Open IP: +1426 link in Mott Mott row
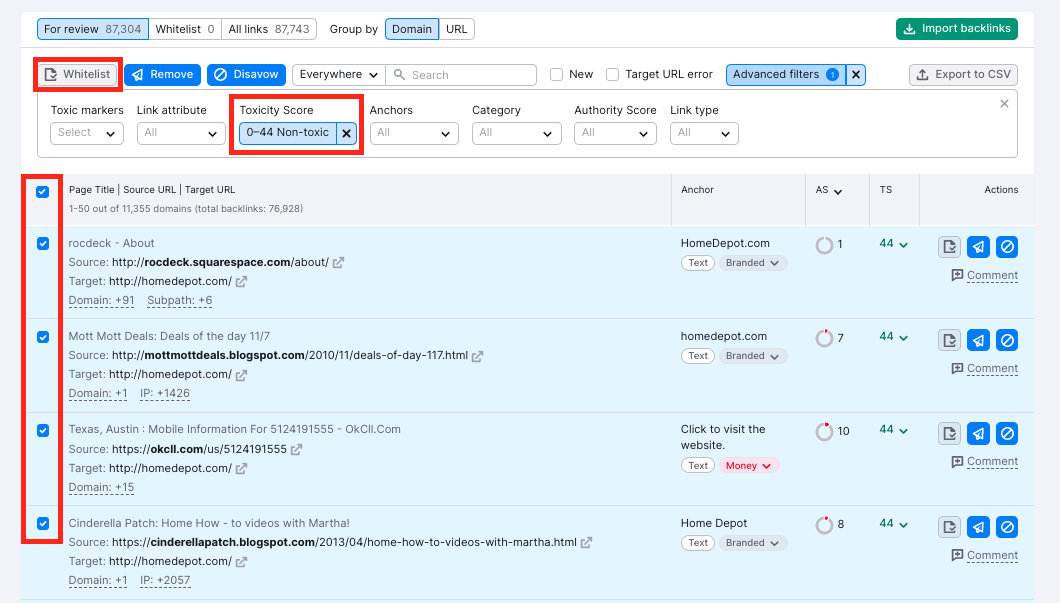The image size is (1060, 603). [165, 393]
